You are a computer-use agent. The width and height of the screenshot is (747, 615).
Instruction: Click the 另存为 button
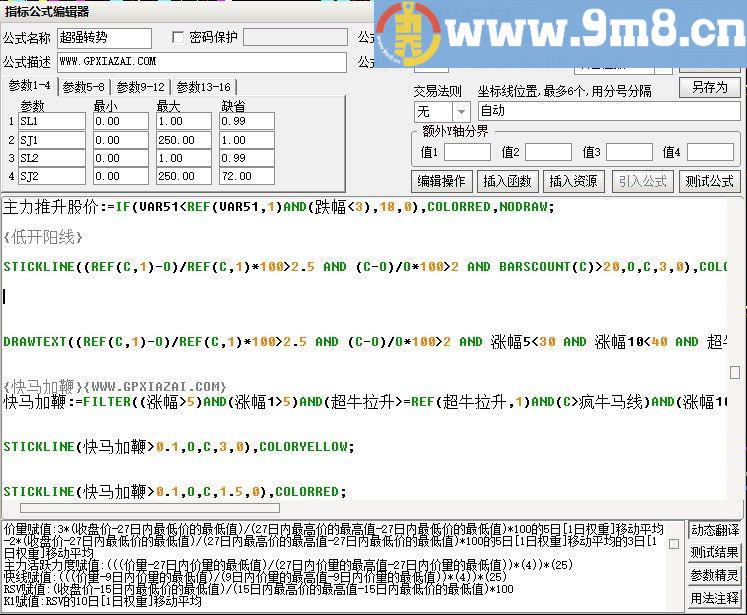[x=710, y=88]
